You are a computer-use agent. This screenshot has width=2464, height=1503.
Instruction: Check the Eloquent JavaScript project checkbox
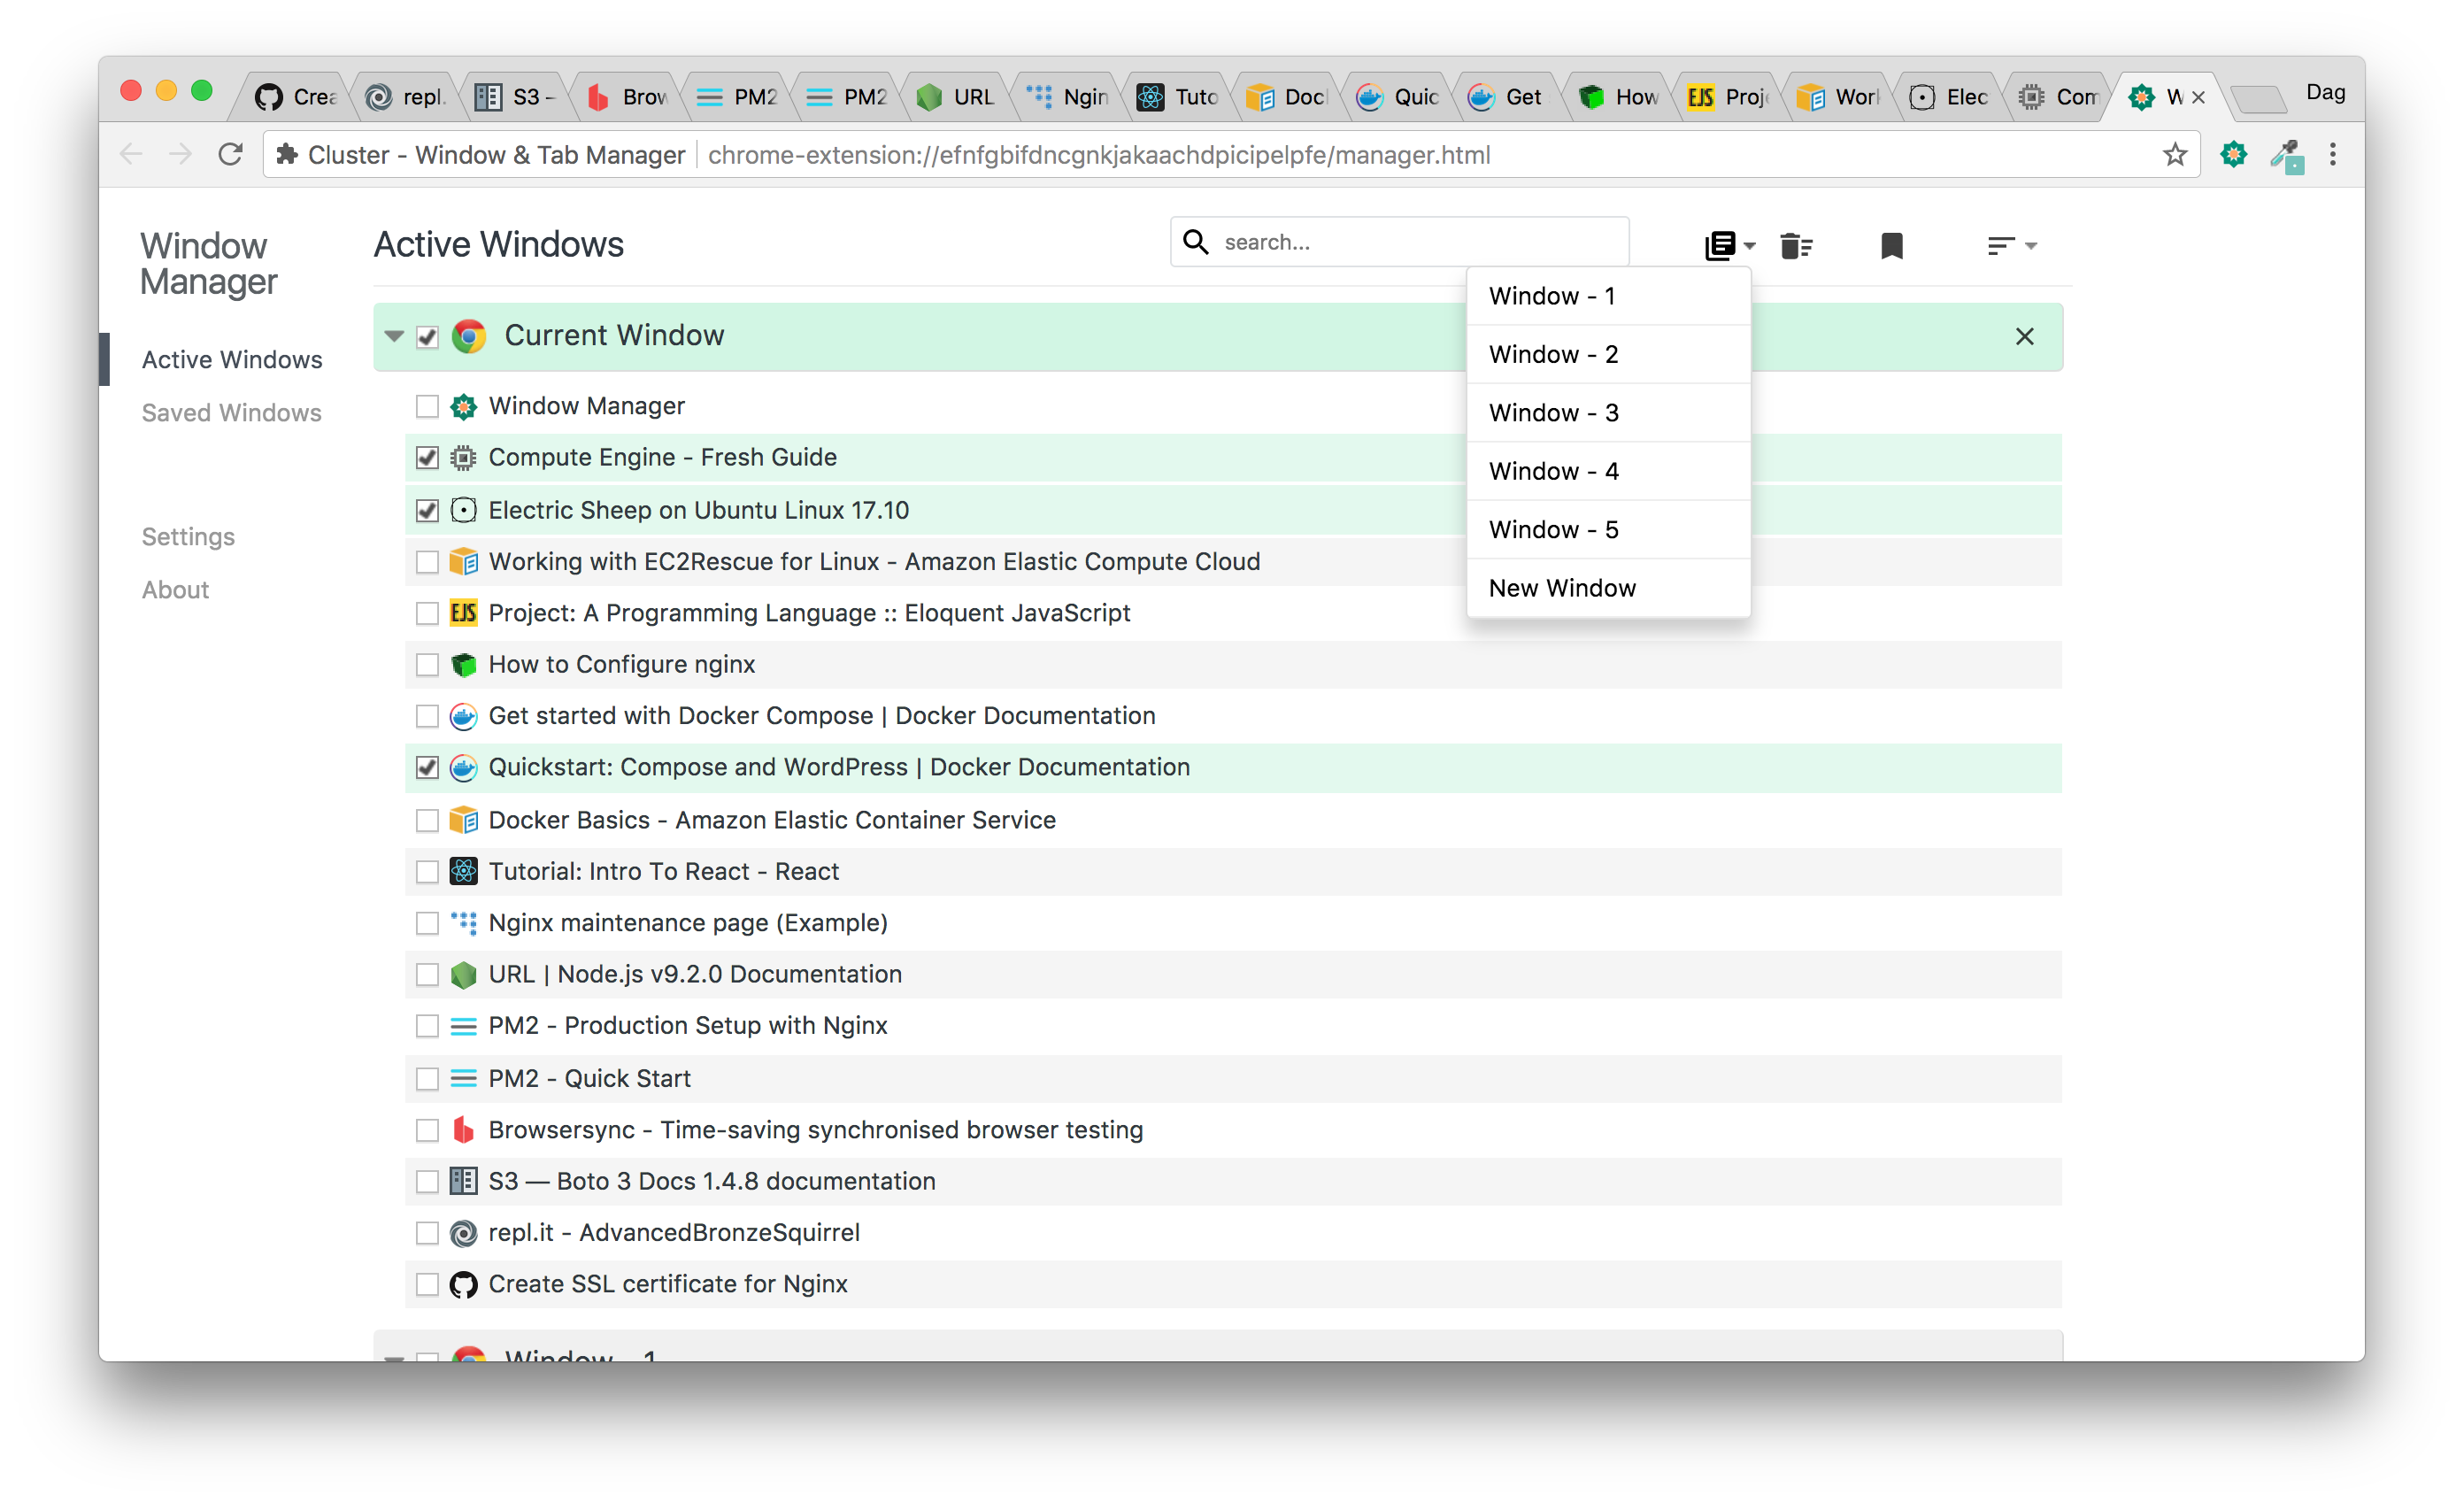(427, 613)
